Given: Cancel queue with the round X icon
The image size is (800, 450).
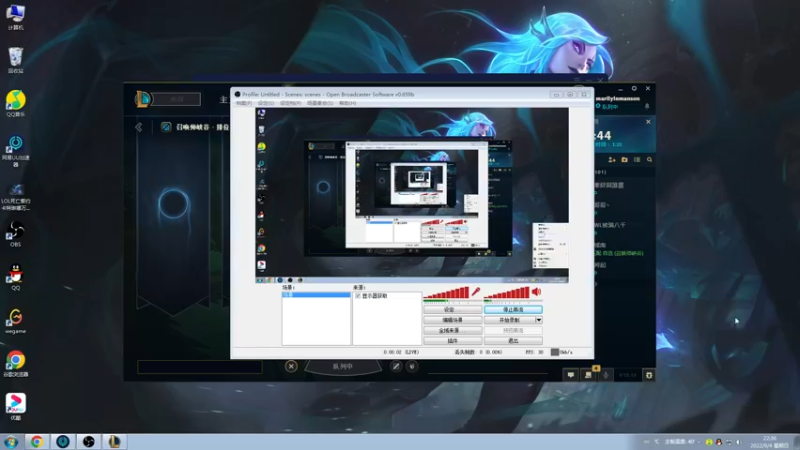Looking at the screenshot, I should coord(291,366).
